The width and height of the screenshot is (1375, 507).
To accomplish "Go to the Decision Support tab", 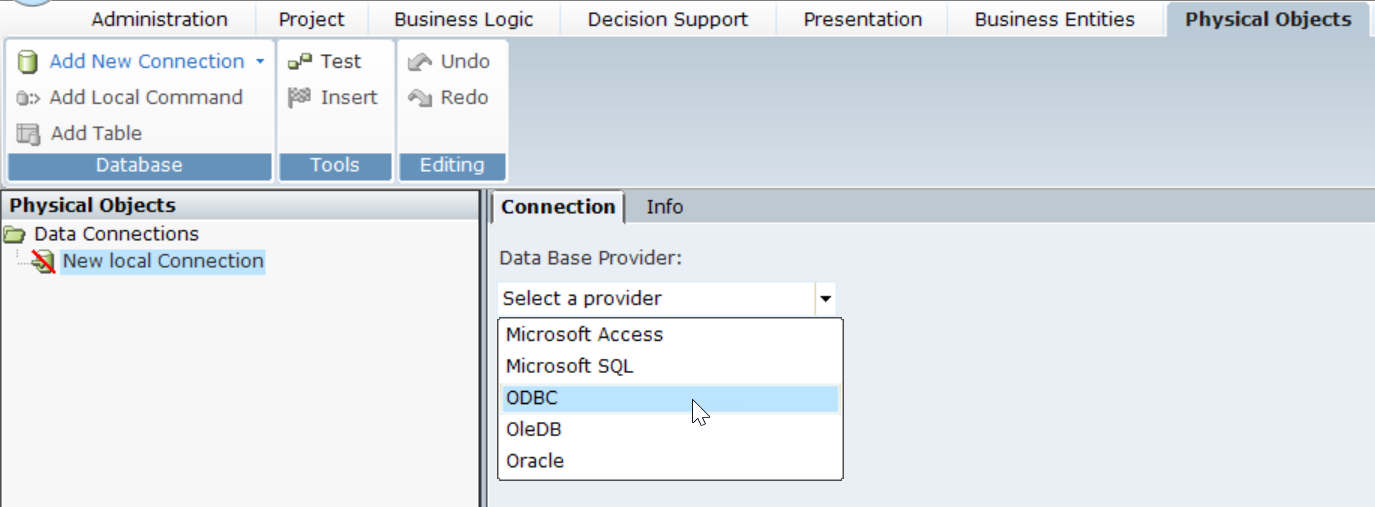I will click(667, 20).
